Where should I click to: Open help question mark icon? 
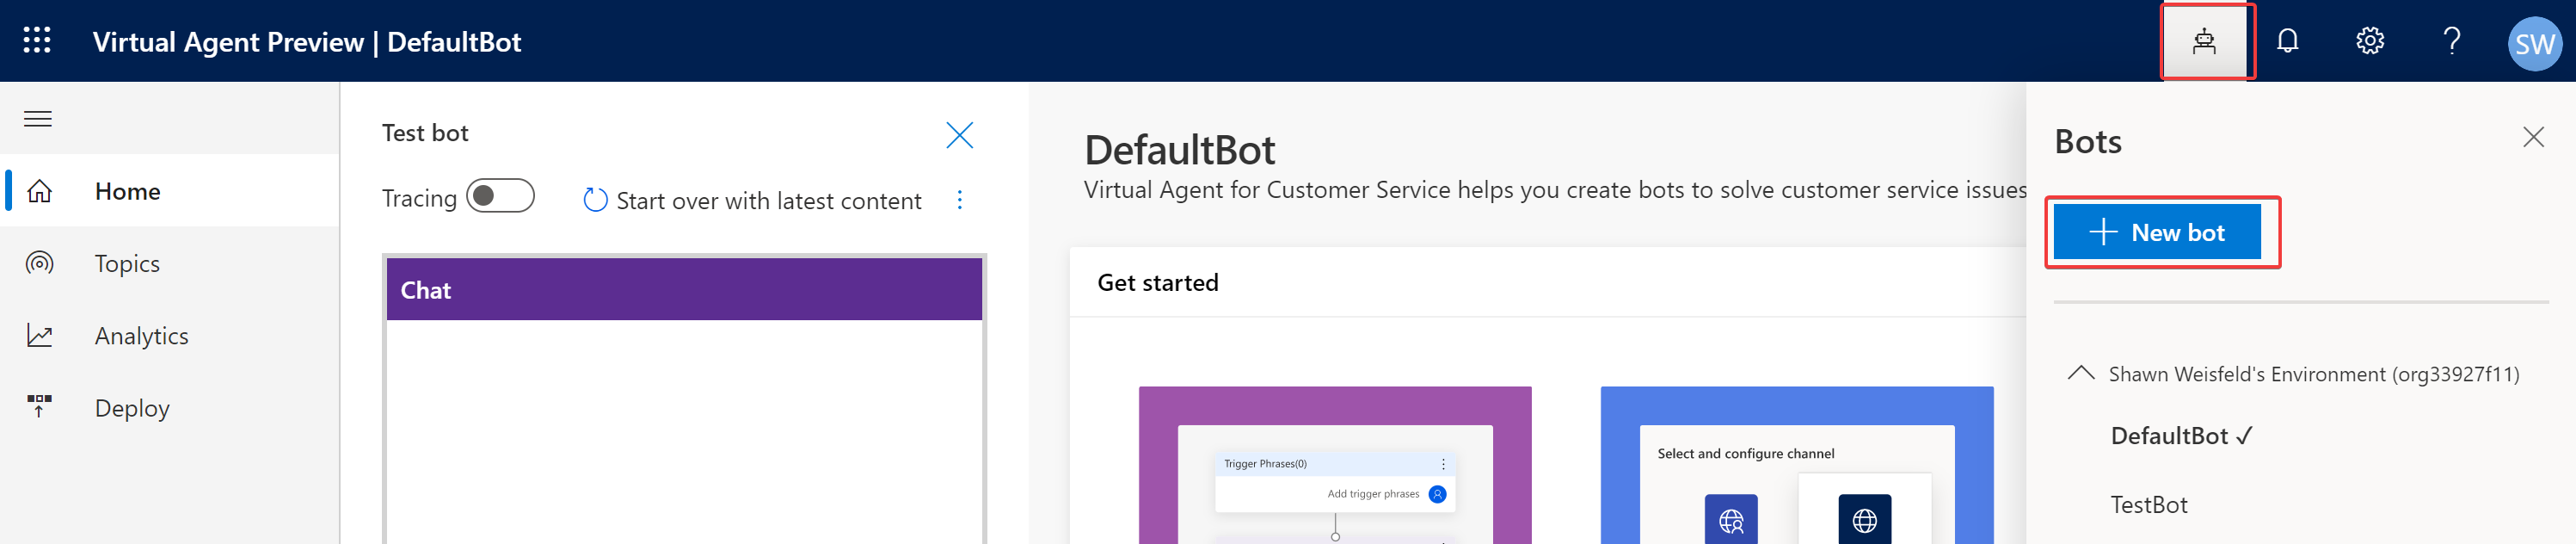(2452, 41)
